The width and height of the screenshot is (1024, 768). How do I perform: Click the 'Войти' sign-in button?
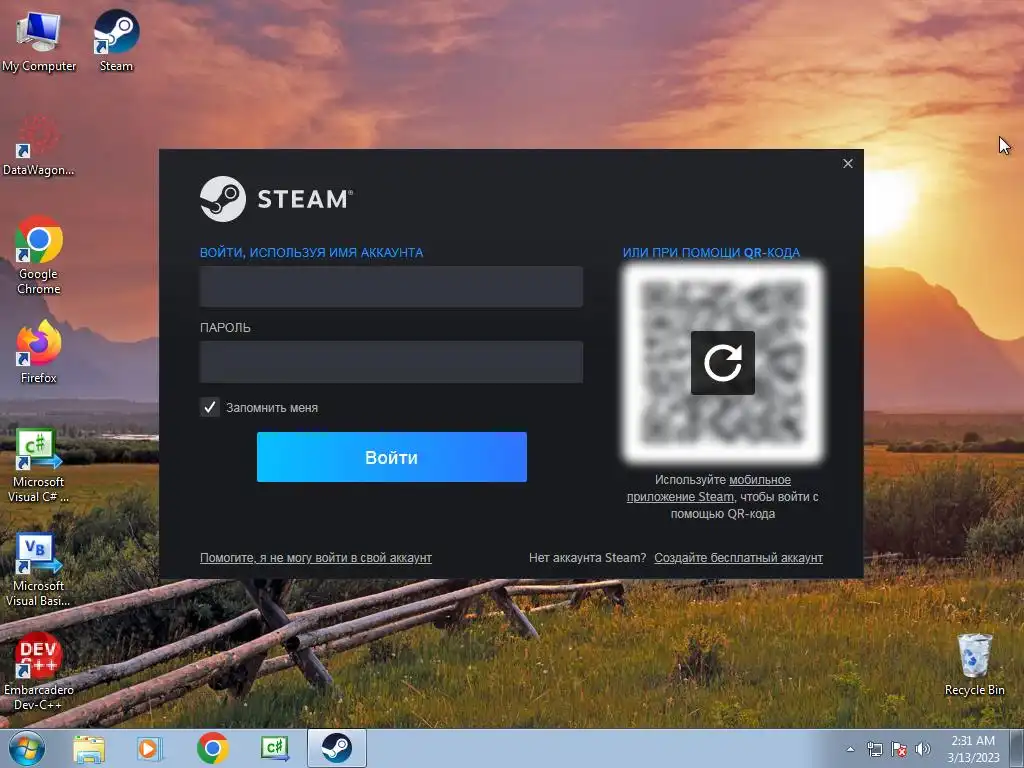[392, 457]
